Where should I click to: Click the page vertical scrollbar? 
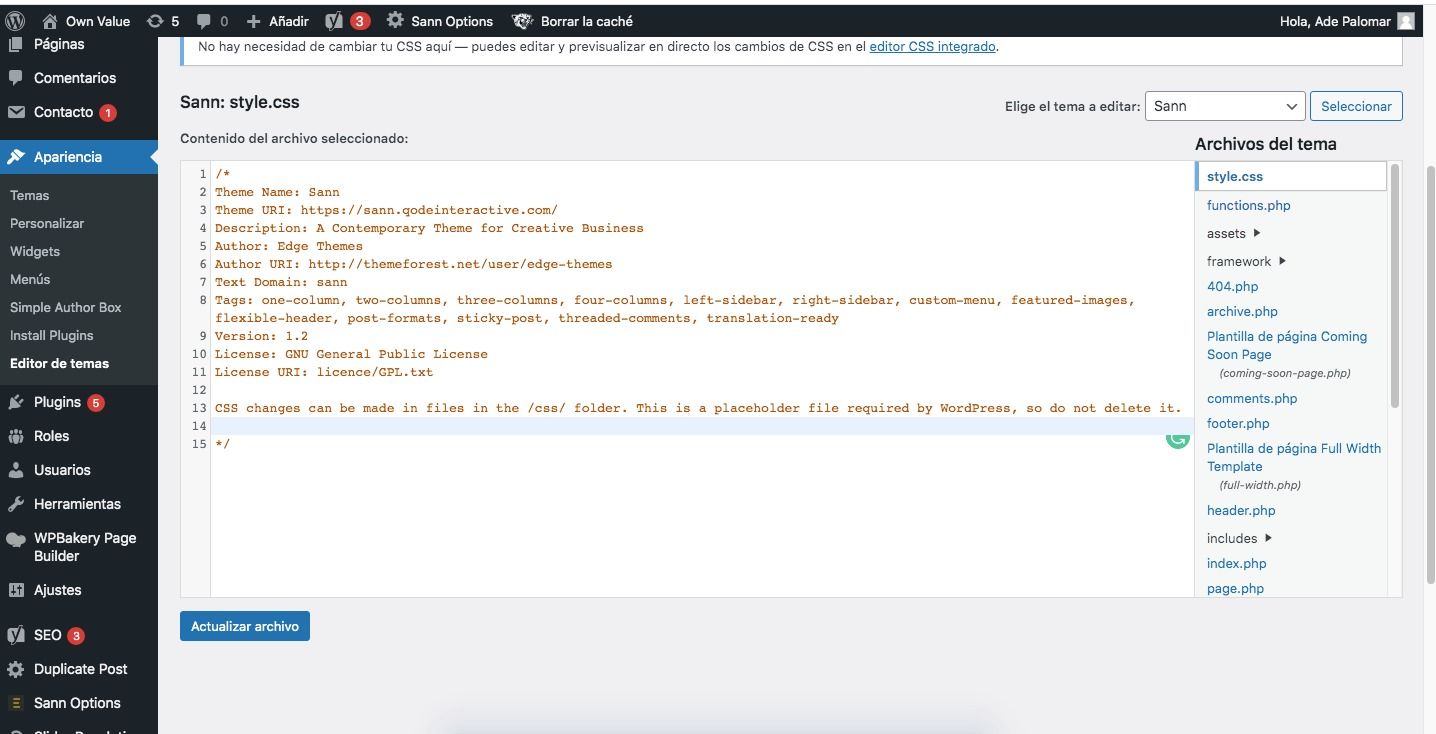(1429, 375)
